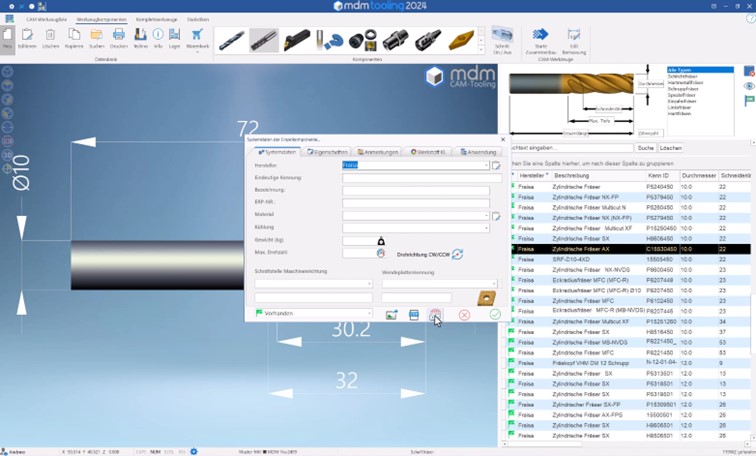Expand Schnittstelle Maschinenrichtung dropdown
Image resolution: width=756 pixels, height=456 pixels.
[369, 284]
